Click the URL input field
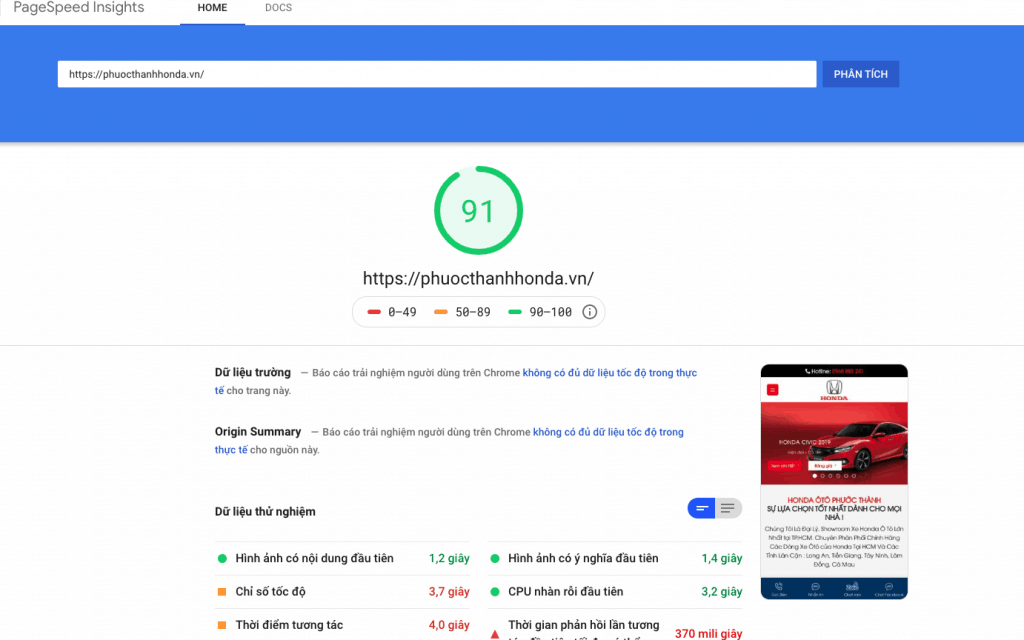Viewport: 1024px width, 640px height. [x=437, y=75]
